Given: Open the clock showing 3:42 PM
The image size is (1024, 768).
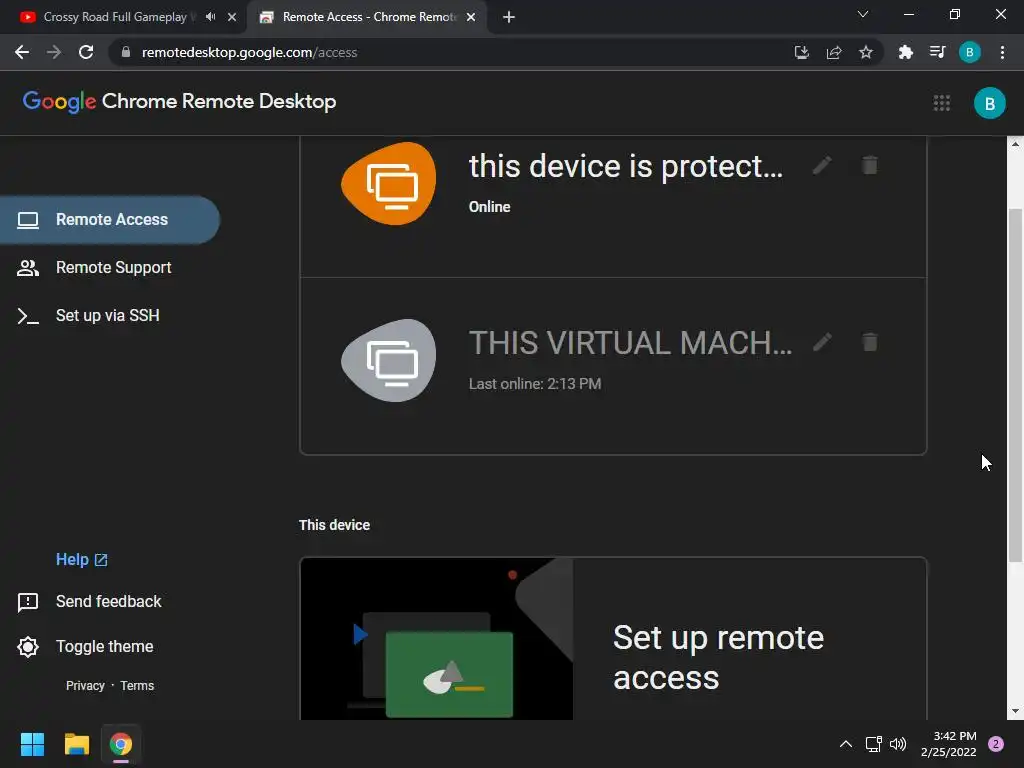Looking at the screenshot, I should tap(949, 744).
